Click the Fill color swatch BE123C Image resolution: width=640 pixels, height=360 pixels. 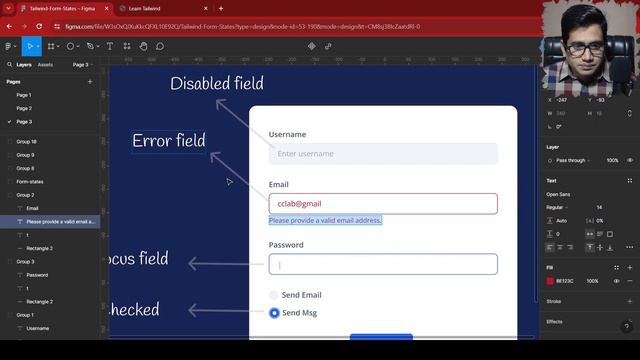550,281
